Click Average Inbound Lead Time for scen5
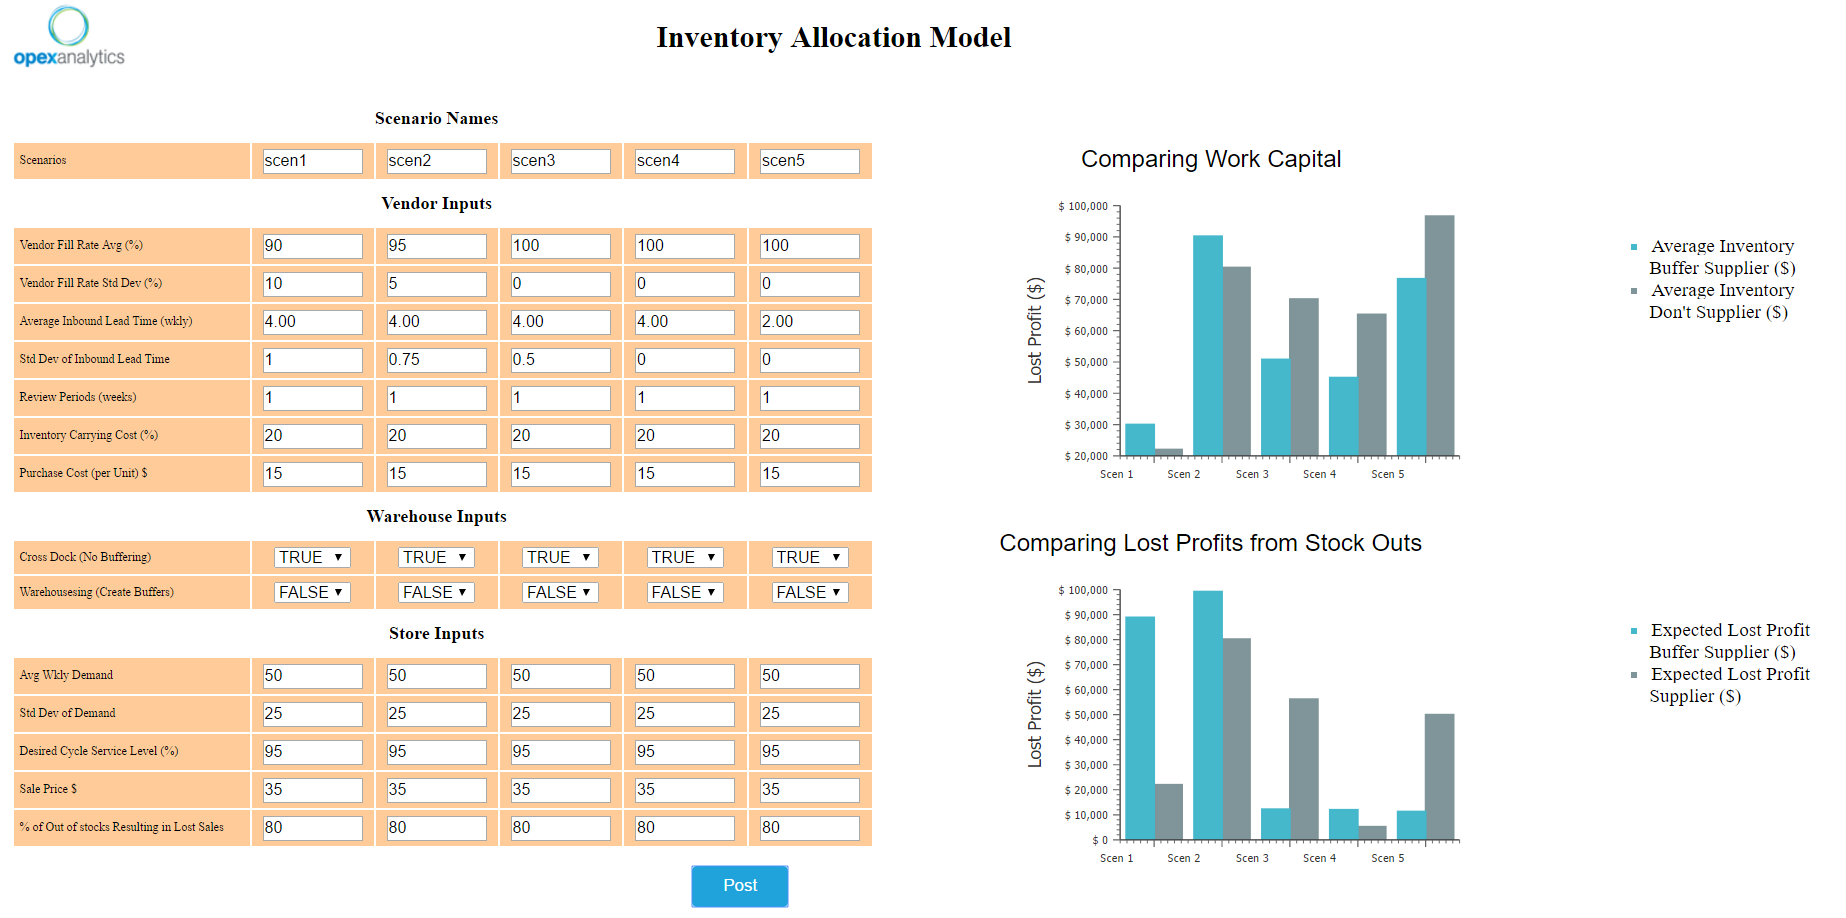Image resolution: width=1846 pixels, height=918 pixels. click(809, 322)
